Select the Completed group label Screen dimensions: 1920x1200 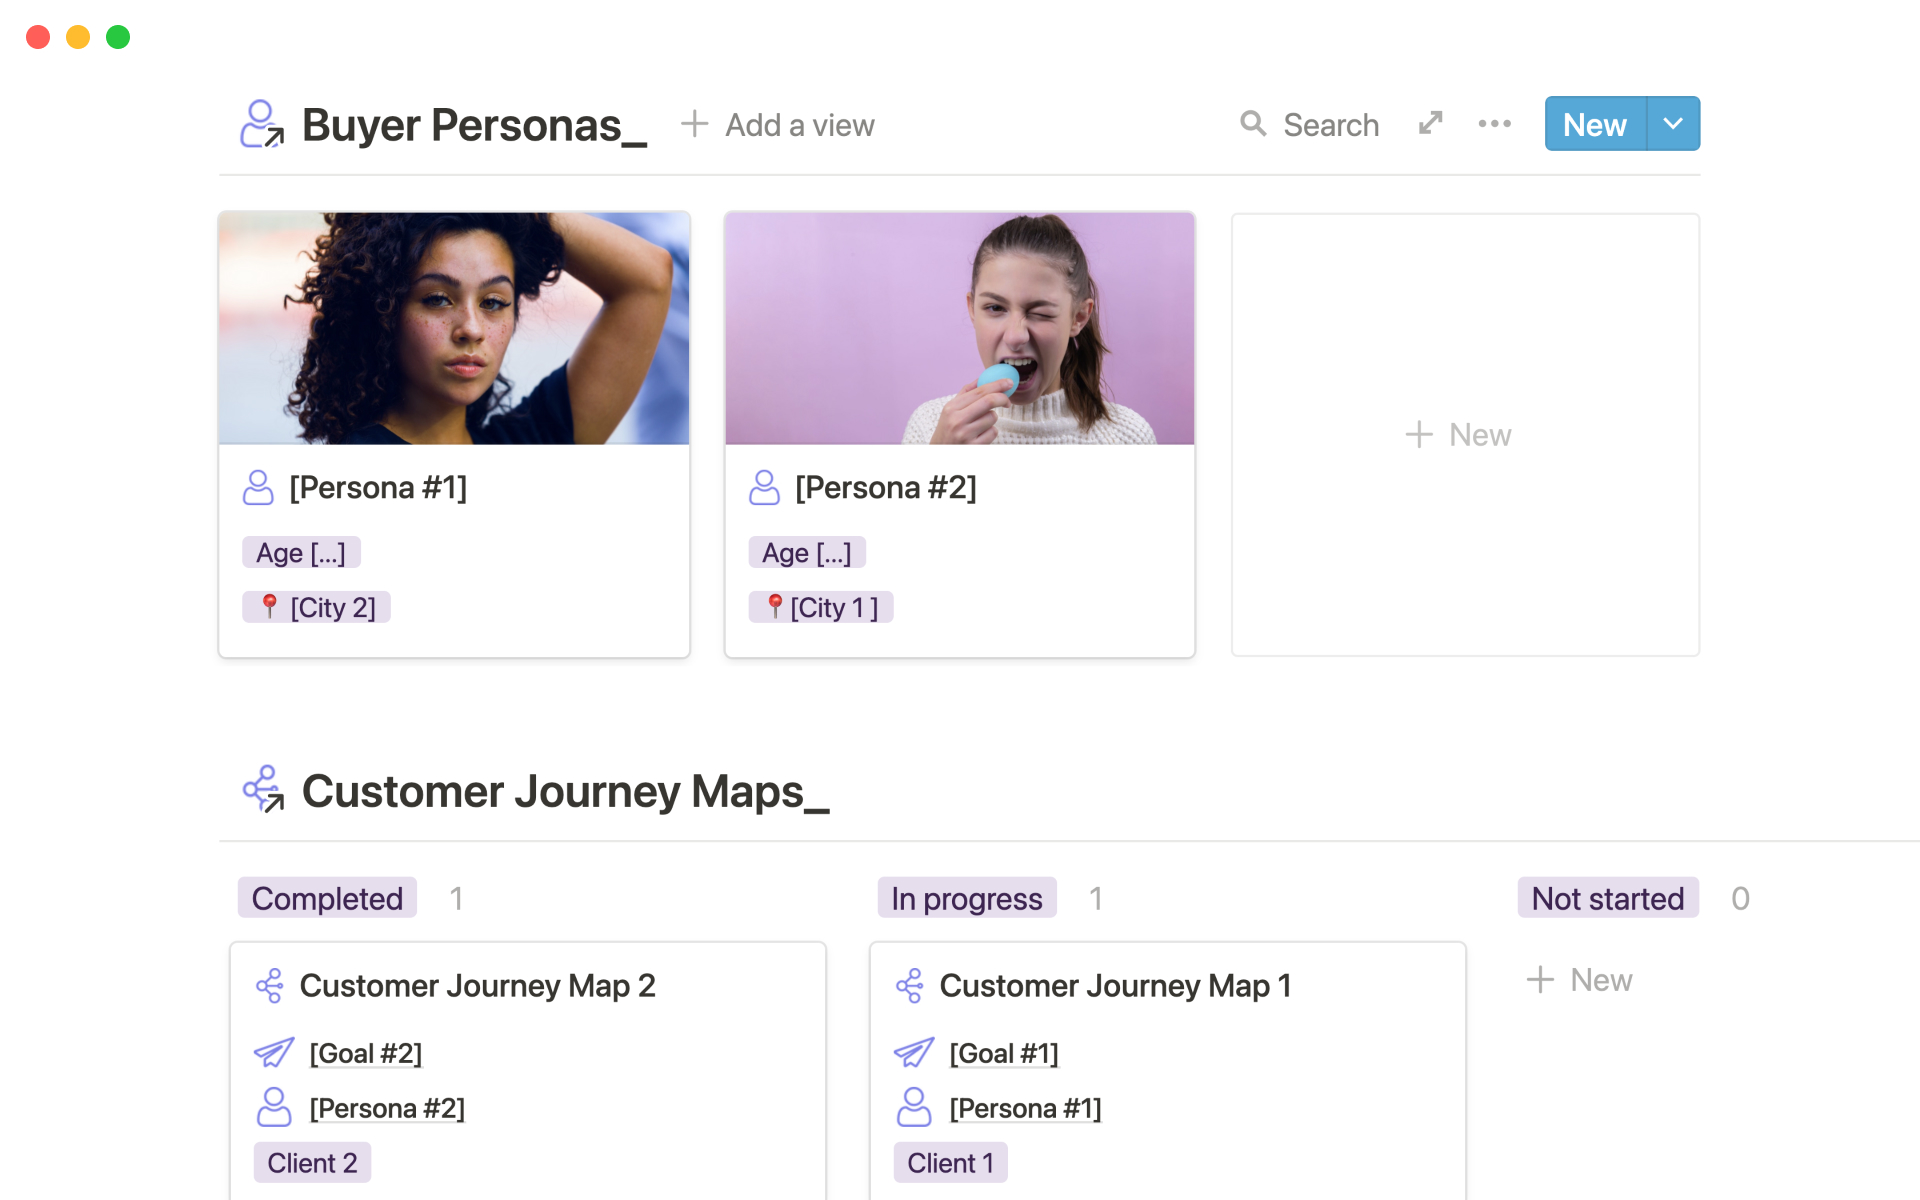tap(327, 898)
